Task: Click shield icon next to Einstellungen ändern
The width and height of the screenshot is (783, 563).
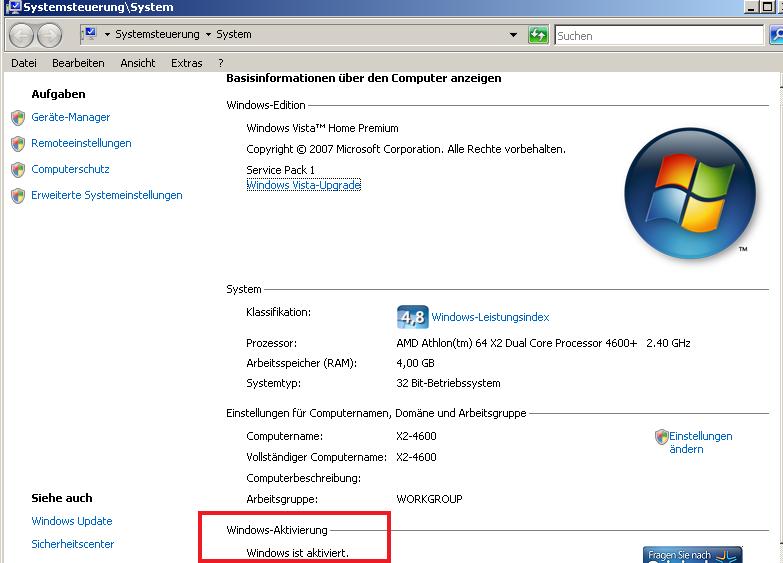Action: pyautogui.click(x=661, y=437)
